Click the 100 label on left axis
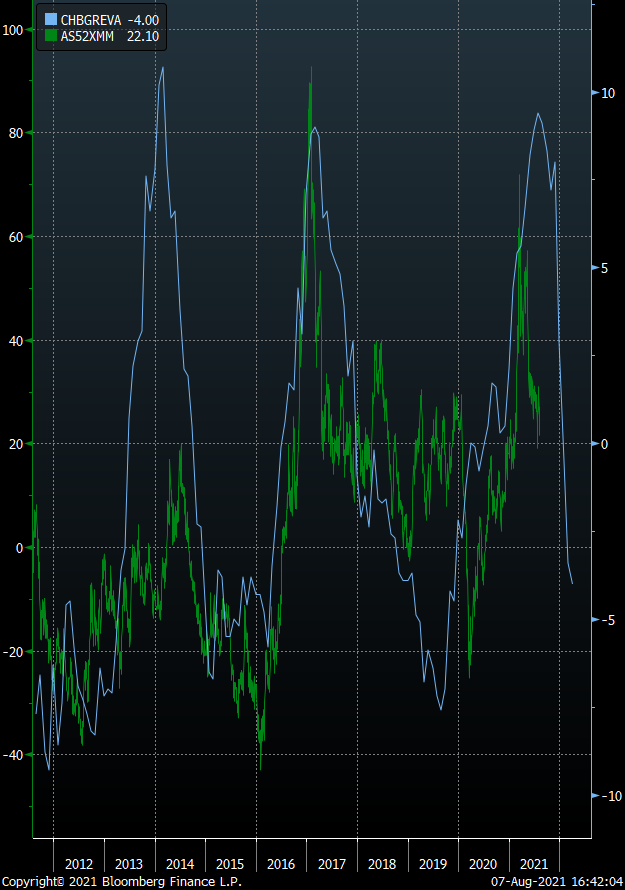625x890 pixels. click(12, 30)
